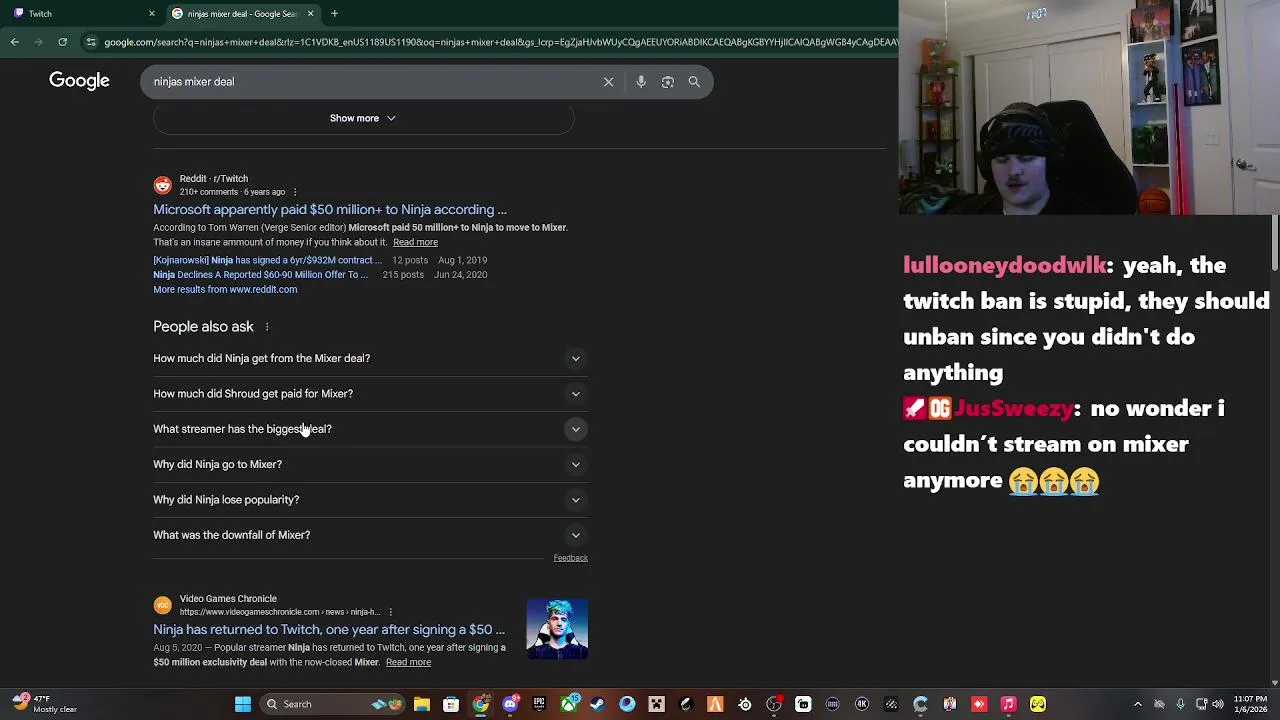Open the Apple Music taskbar icon

pyautogui.click(x=1009, y=704)
